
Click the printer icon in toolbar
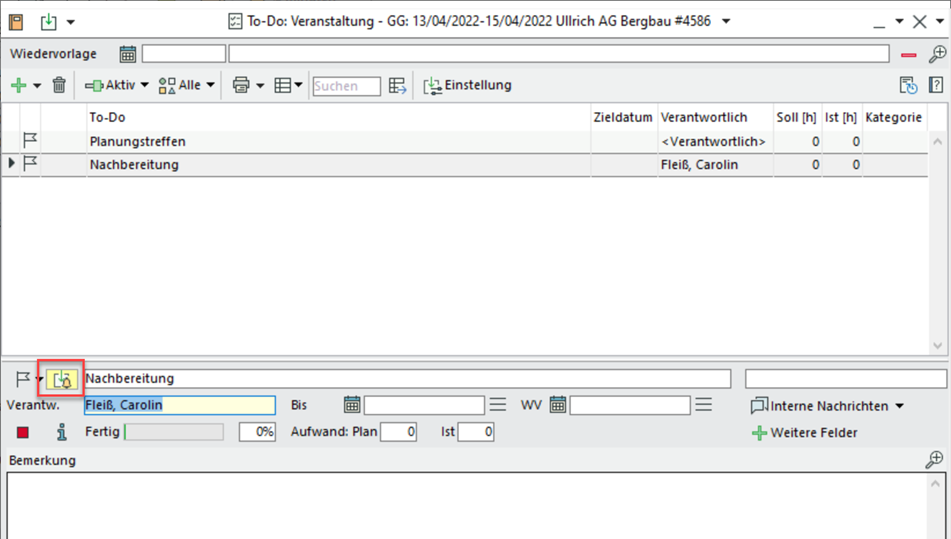pyautogui.click(x=240, y=86)
